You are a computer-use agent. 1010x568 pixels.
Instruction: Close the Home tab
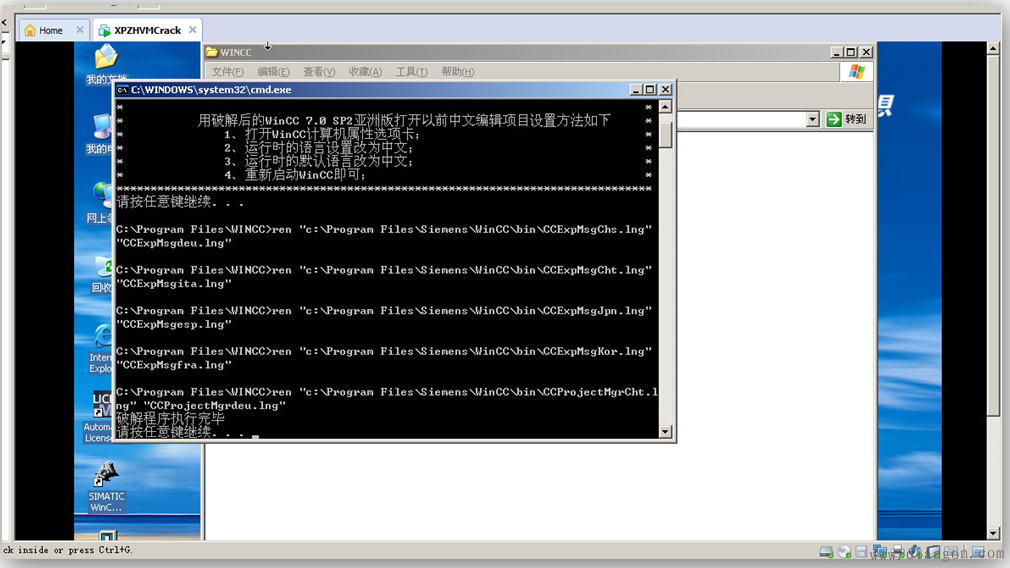coord(80,30)
